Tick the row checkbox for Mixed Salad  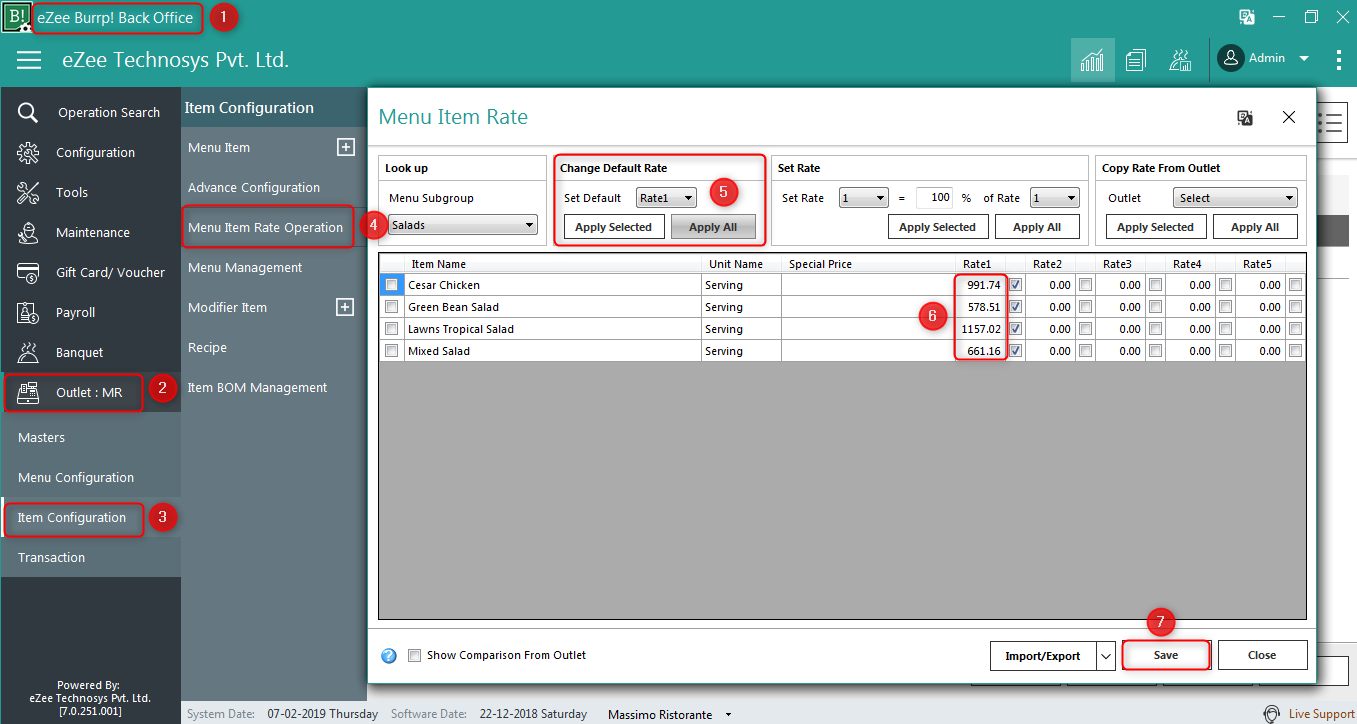pyautogui.click(x=392, y=351)
